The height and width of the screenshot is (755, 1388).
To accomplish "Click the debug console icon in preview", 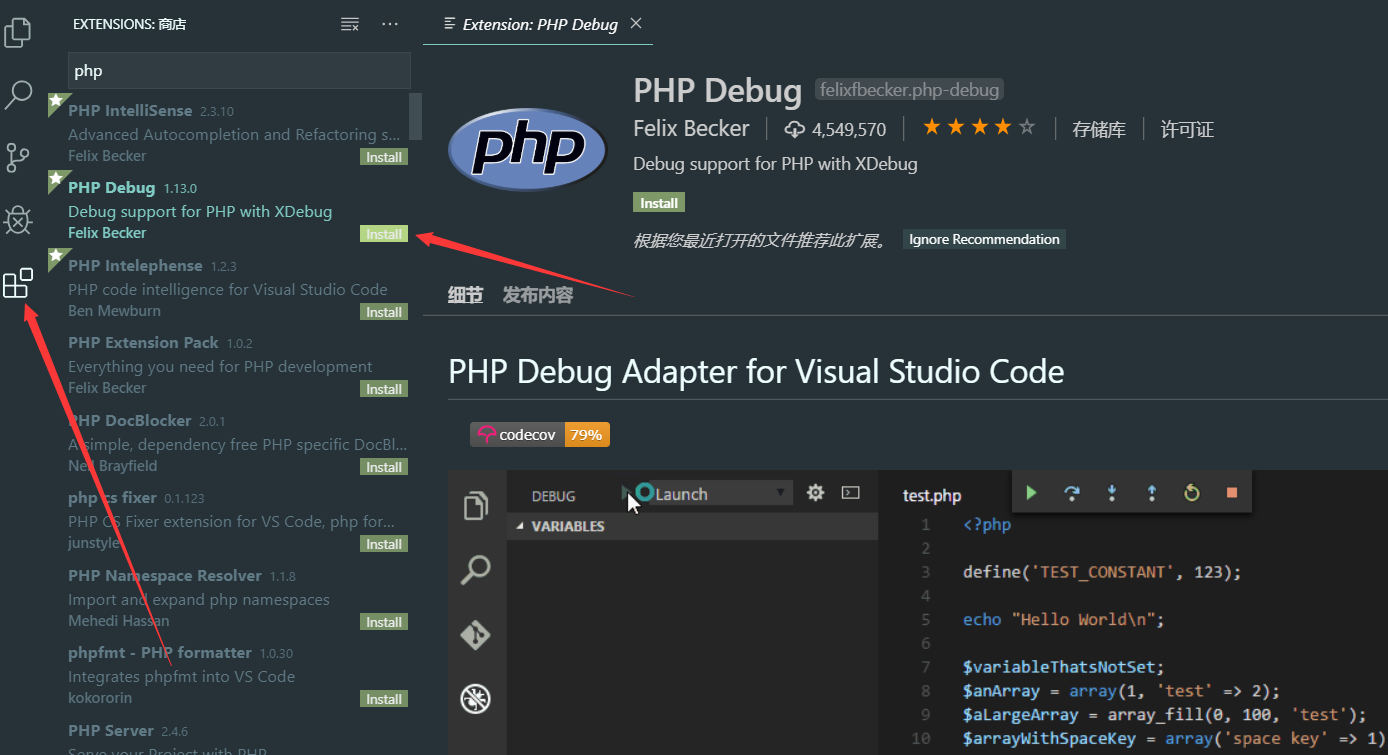I will click(x=850, y=492).
